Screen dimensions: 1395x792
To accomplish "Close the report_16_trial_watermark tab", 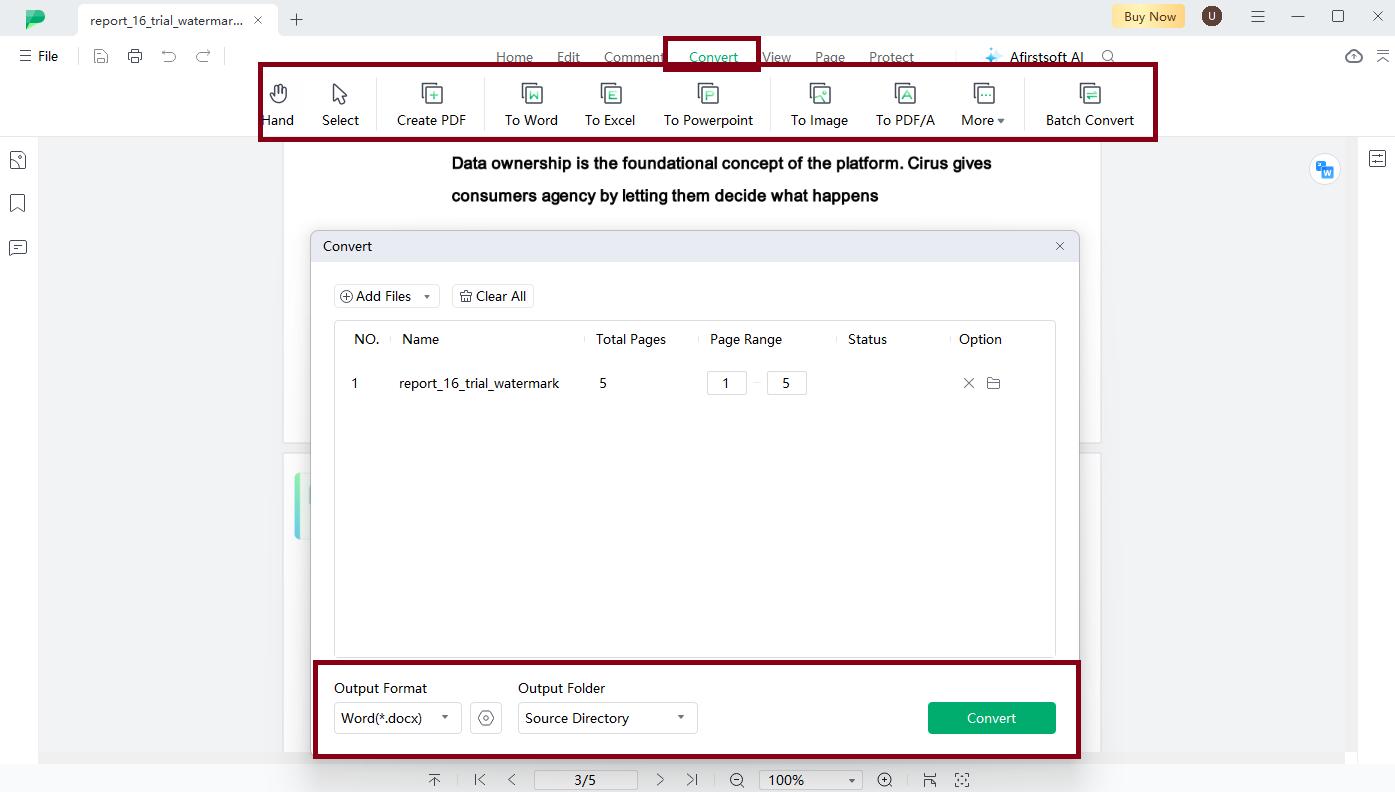I will [x=260, y=20].
